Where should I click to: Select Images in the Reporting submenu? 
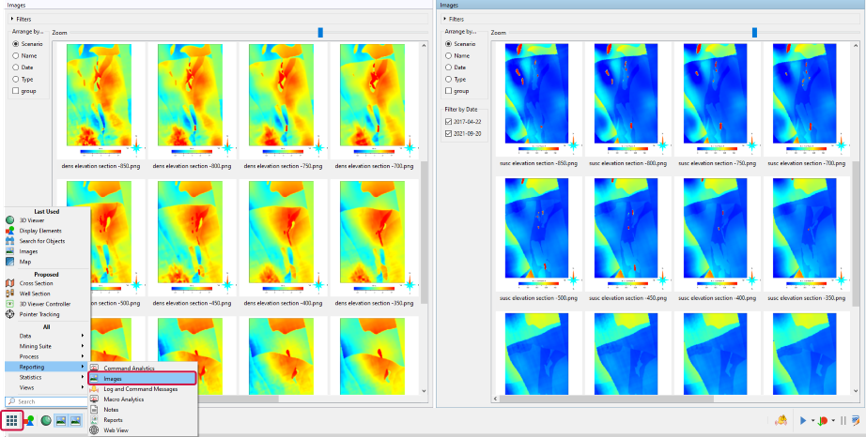[142, 378]
